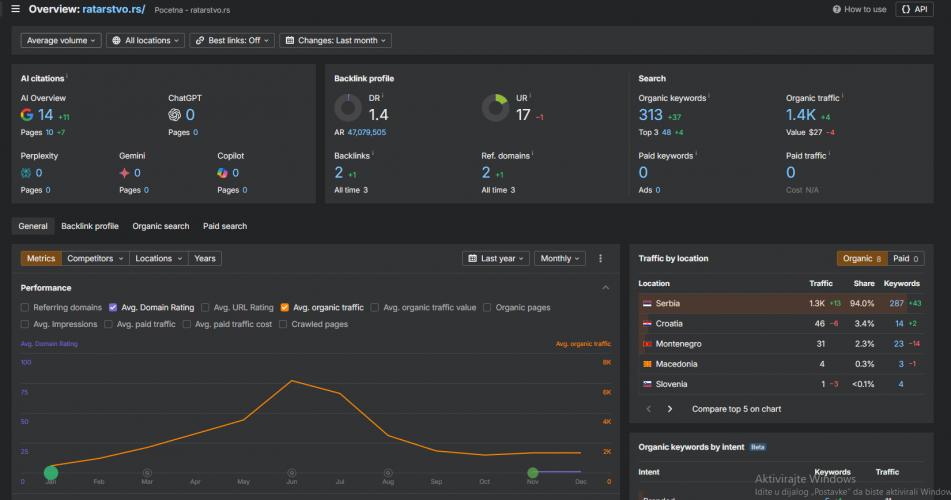
Task: Uncheck Avg. Domain Rating checkbox
Action: [x=113, y=308]
